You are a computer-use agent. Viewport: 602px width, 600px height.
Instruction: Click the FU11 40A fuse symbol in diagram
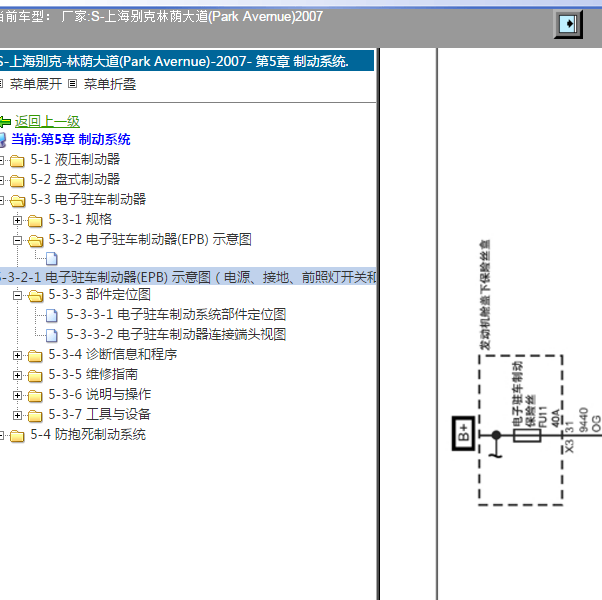click(527, 435)
